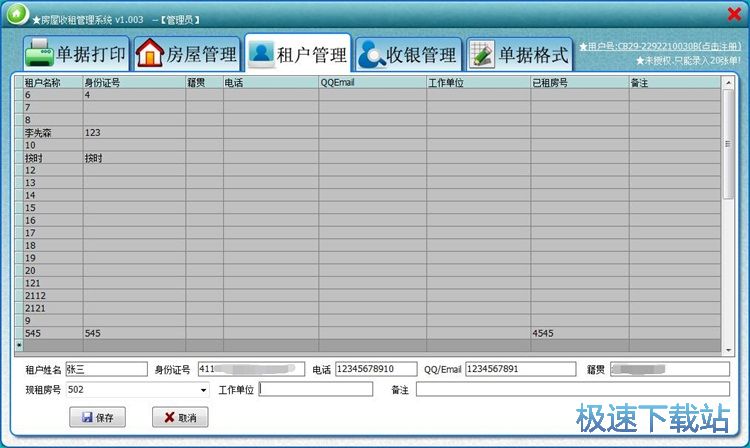Click the vertical scrollbar thumb

[728, 144]
